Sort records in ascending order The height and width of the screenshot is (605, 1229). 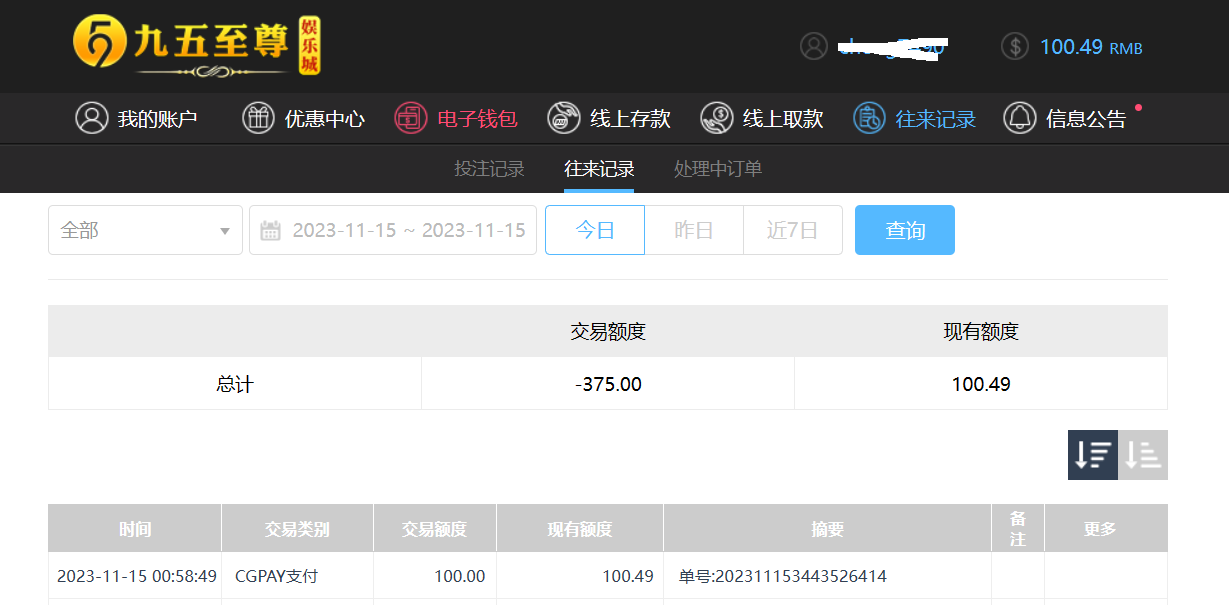point(1143,455)
